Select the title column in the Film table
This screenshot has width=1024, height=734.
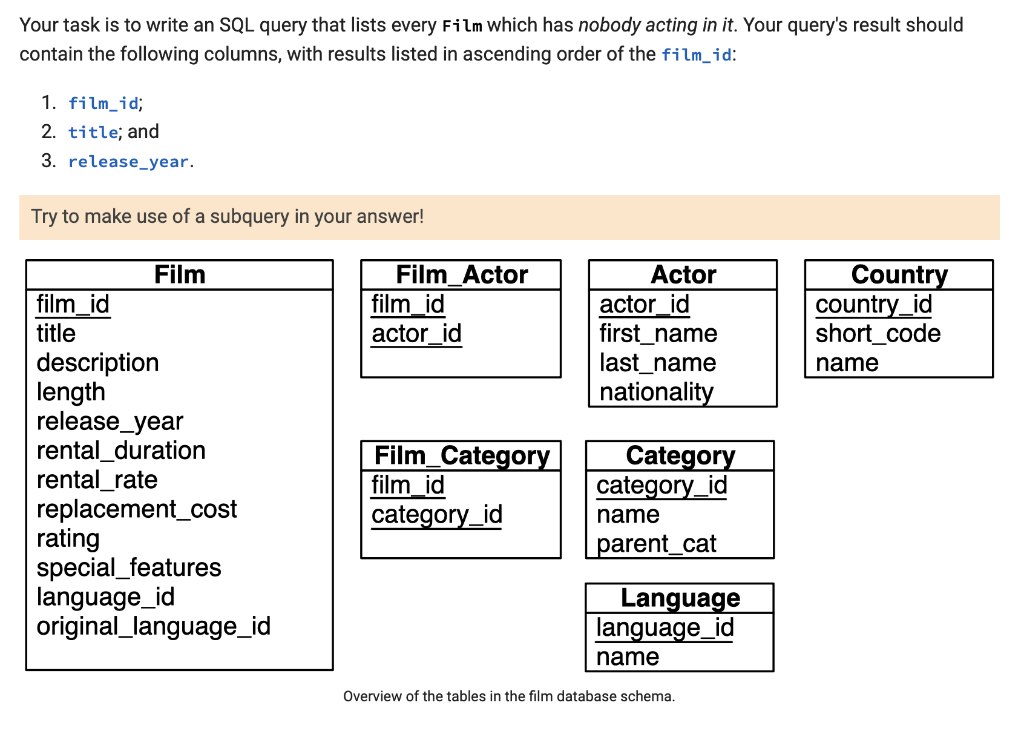[55, 333]
